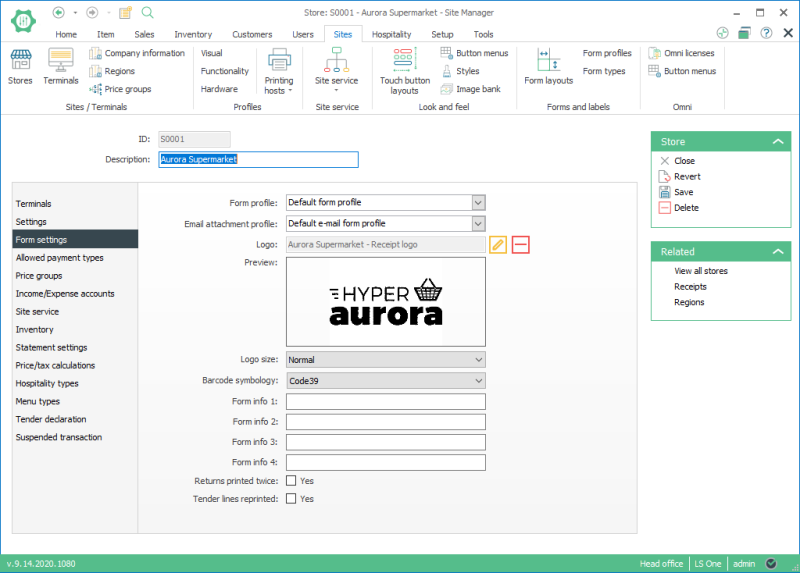The image size is (800, 573).
Task: Enable Tender lines reprinted checkbox
Action: [291, 499]
